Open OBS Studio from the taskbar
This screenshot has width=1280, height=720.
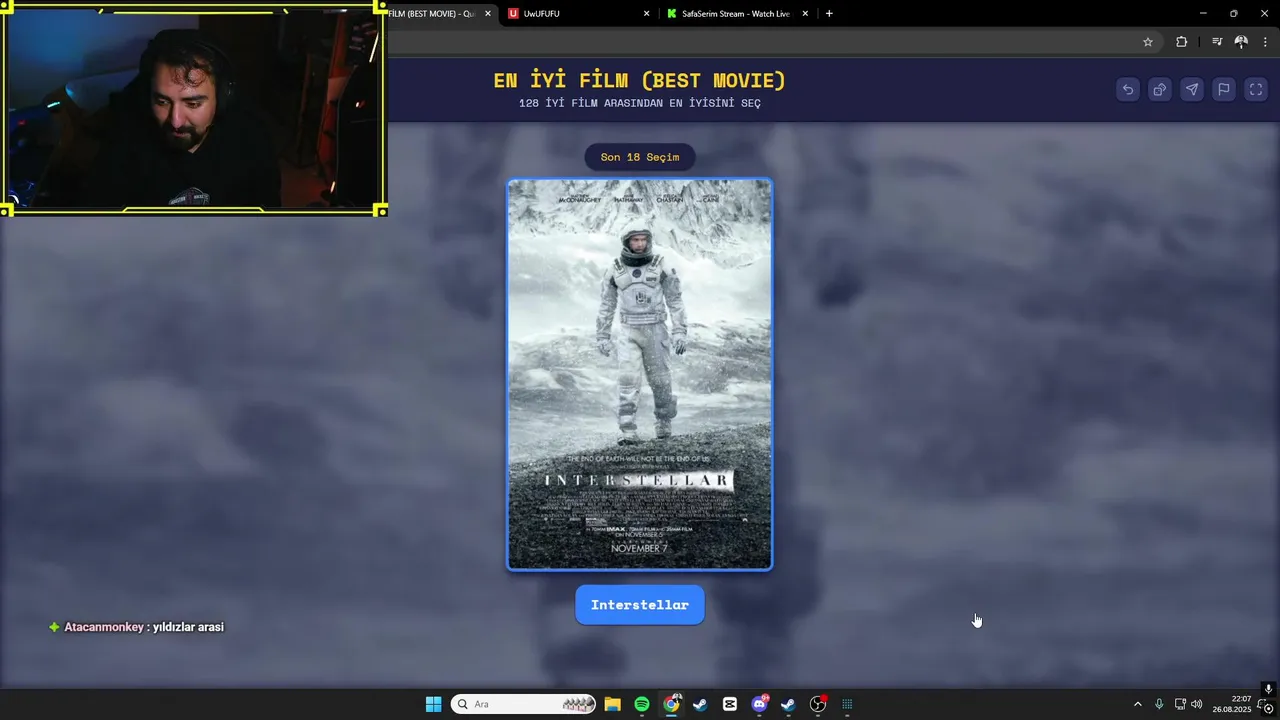pos(818,704)
